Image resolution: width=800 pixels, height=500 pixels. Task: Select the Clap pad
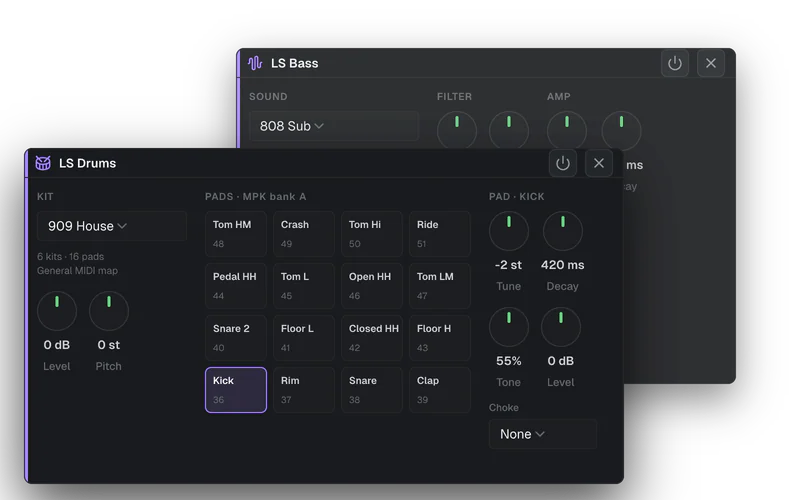[x=439, y=390]
